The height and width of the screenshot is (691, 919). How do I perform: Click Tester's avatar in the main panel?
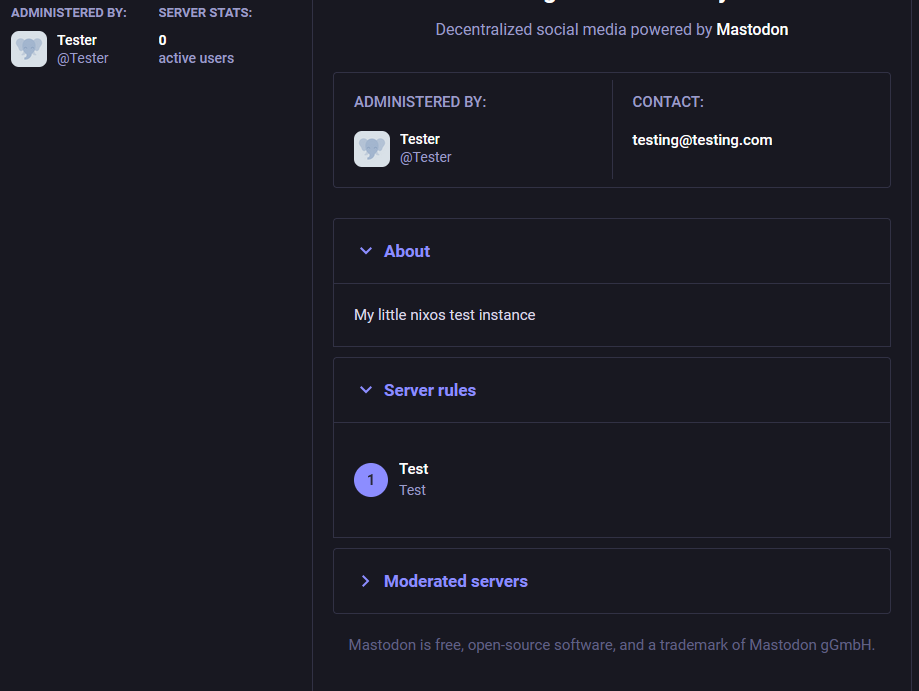coord(372,149)
